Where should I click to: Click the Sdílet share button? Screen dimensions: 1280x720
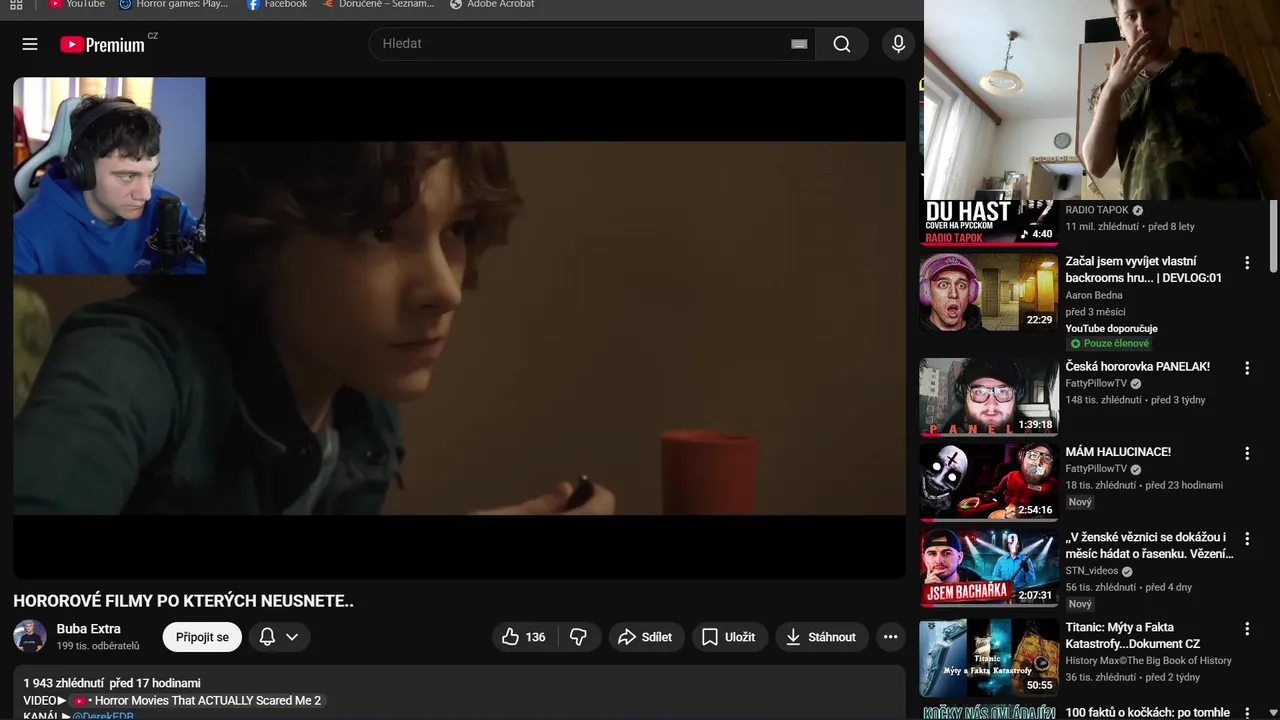tap(645, 637)
